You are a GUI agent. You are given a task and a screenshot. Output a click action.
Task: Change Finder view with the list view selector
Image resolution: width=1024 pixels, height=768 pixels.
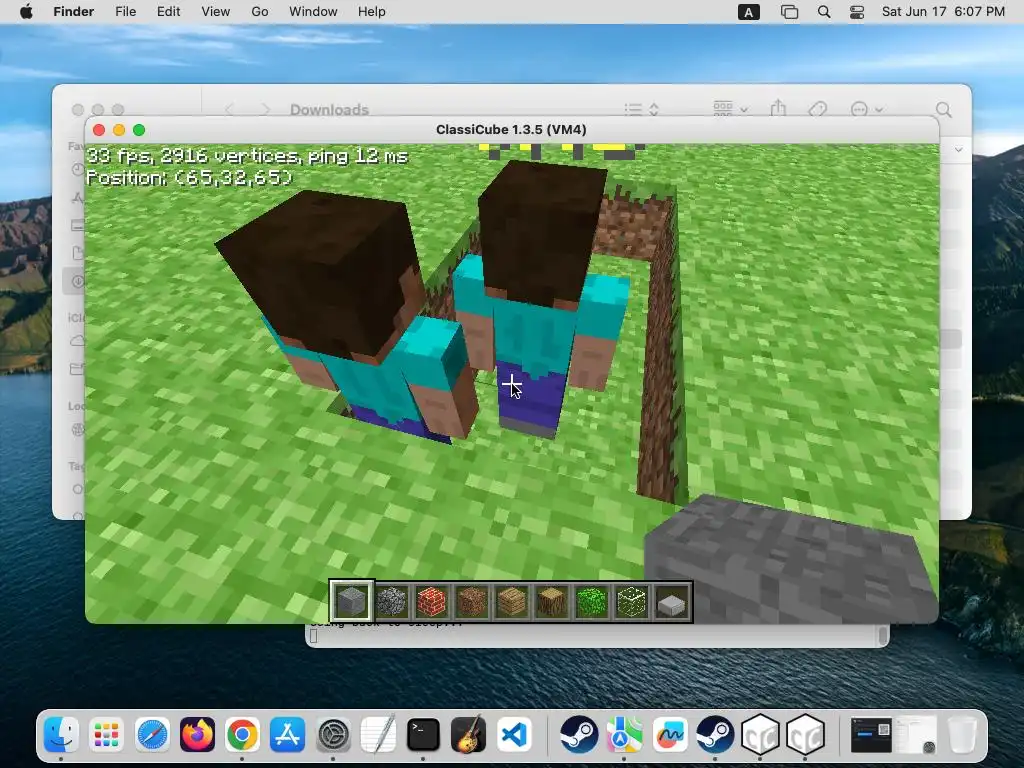click(641, 109)
